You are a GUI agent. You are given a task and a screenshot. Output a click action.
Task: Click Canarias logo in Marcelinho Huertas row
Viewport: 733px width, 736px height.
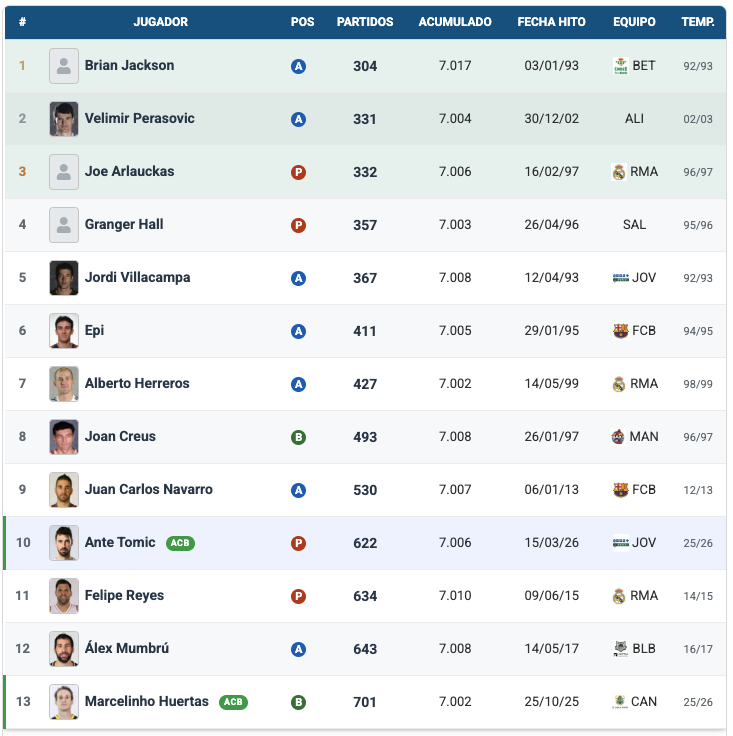tap(620, 702)
